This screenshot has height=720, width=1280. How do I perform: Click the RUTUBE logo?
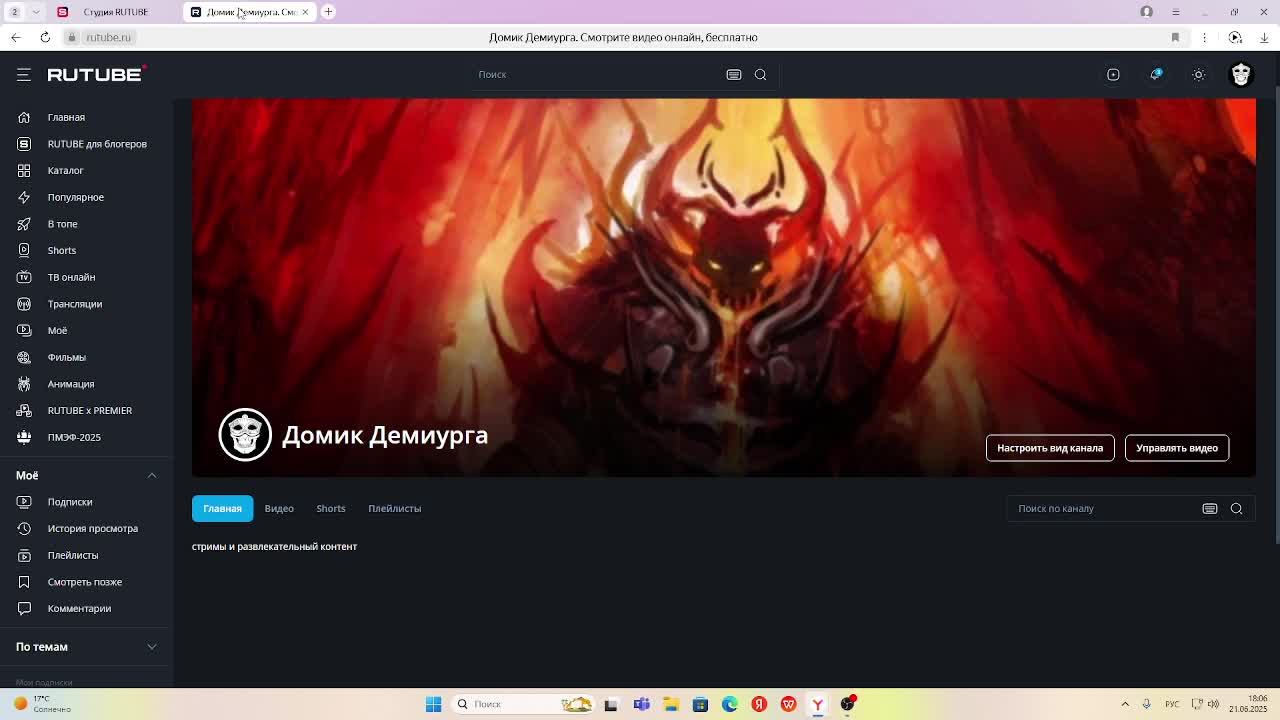click(97, 74)
